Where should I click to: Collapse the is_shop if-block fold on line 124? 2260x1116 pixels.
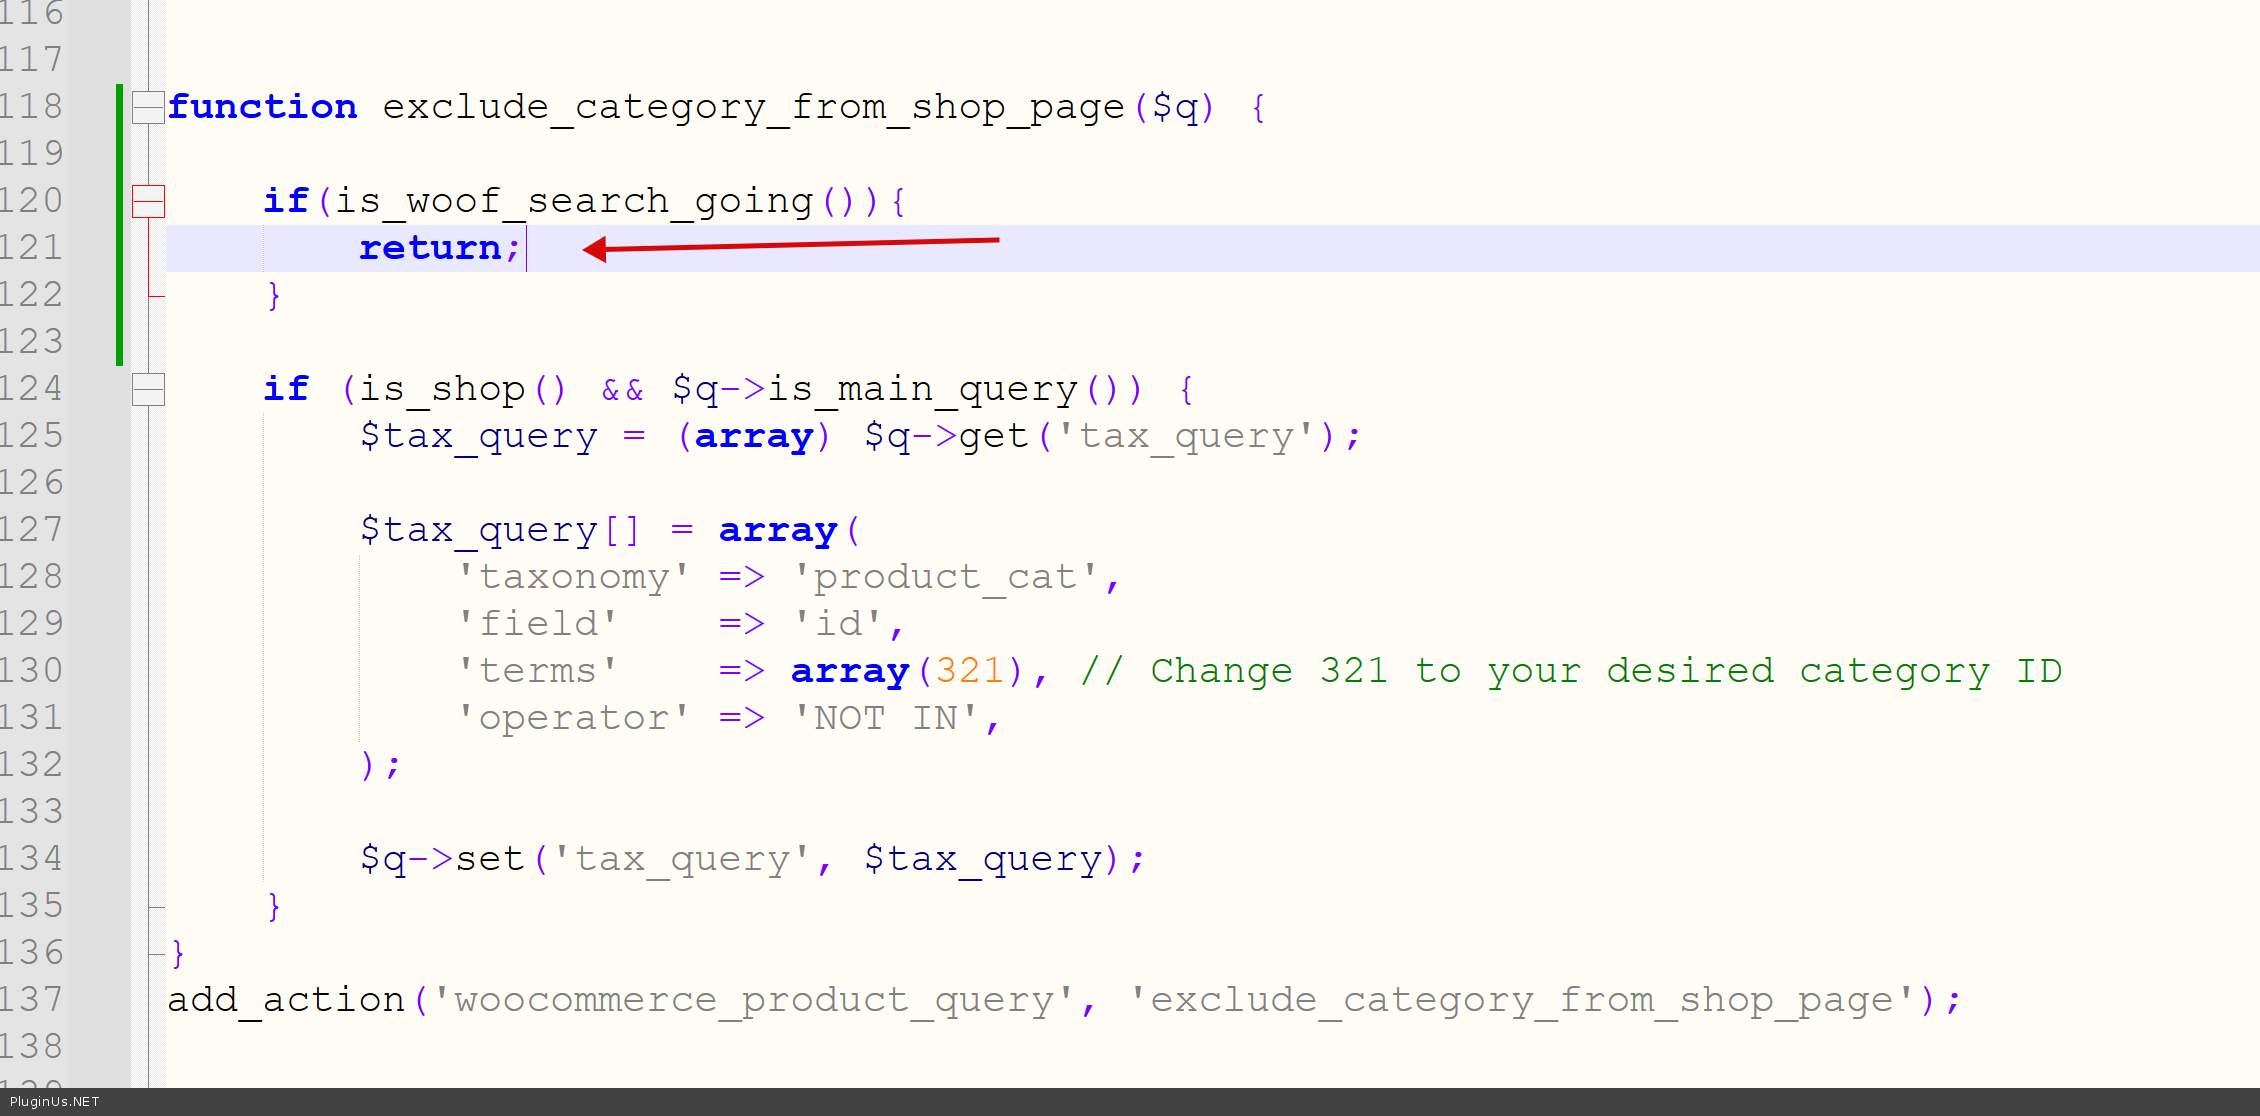(148, 389)
